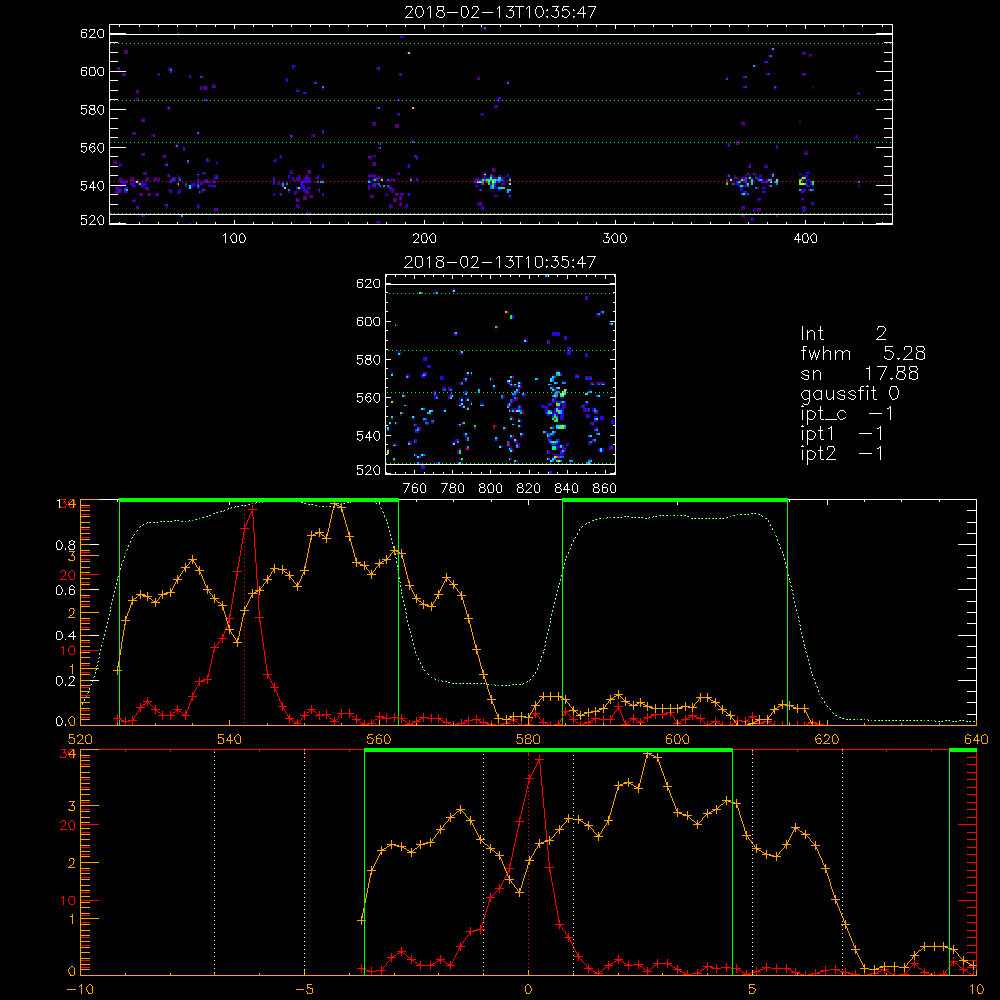
Task: Click x-axis label 100 in top plot
Action: [x=234, y=239]
